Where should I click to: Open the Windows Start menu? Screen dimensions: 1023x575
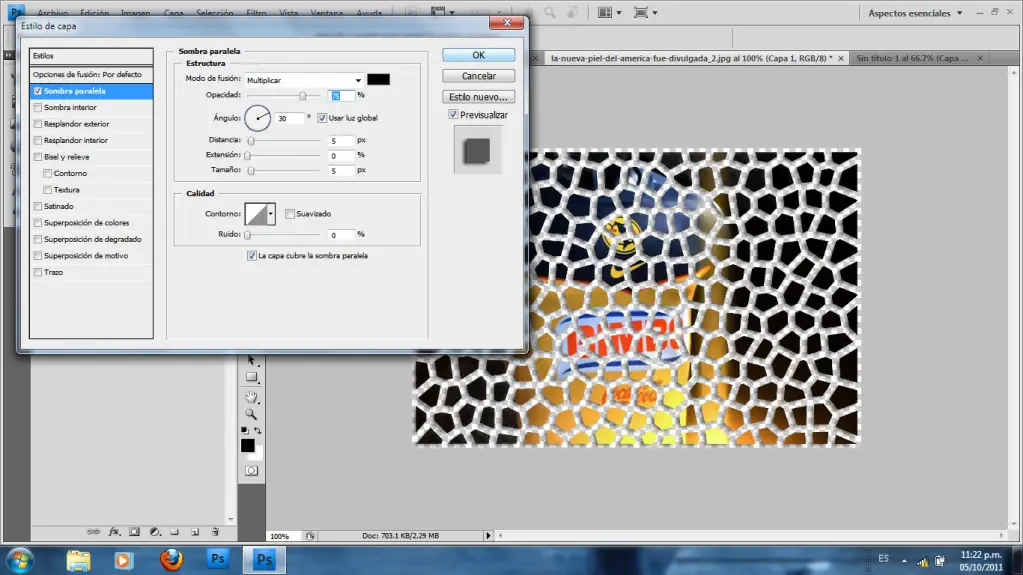20,560
